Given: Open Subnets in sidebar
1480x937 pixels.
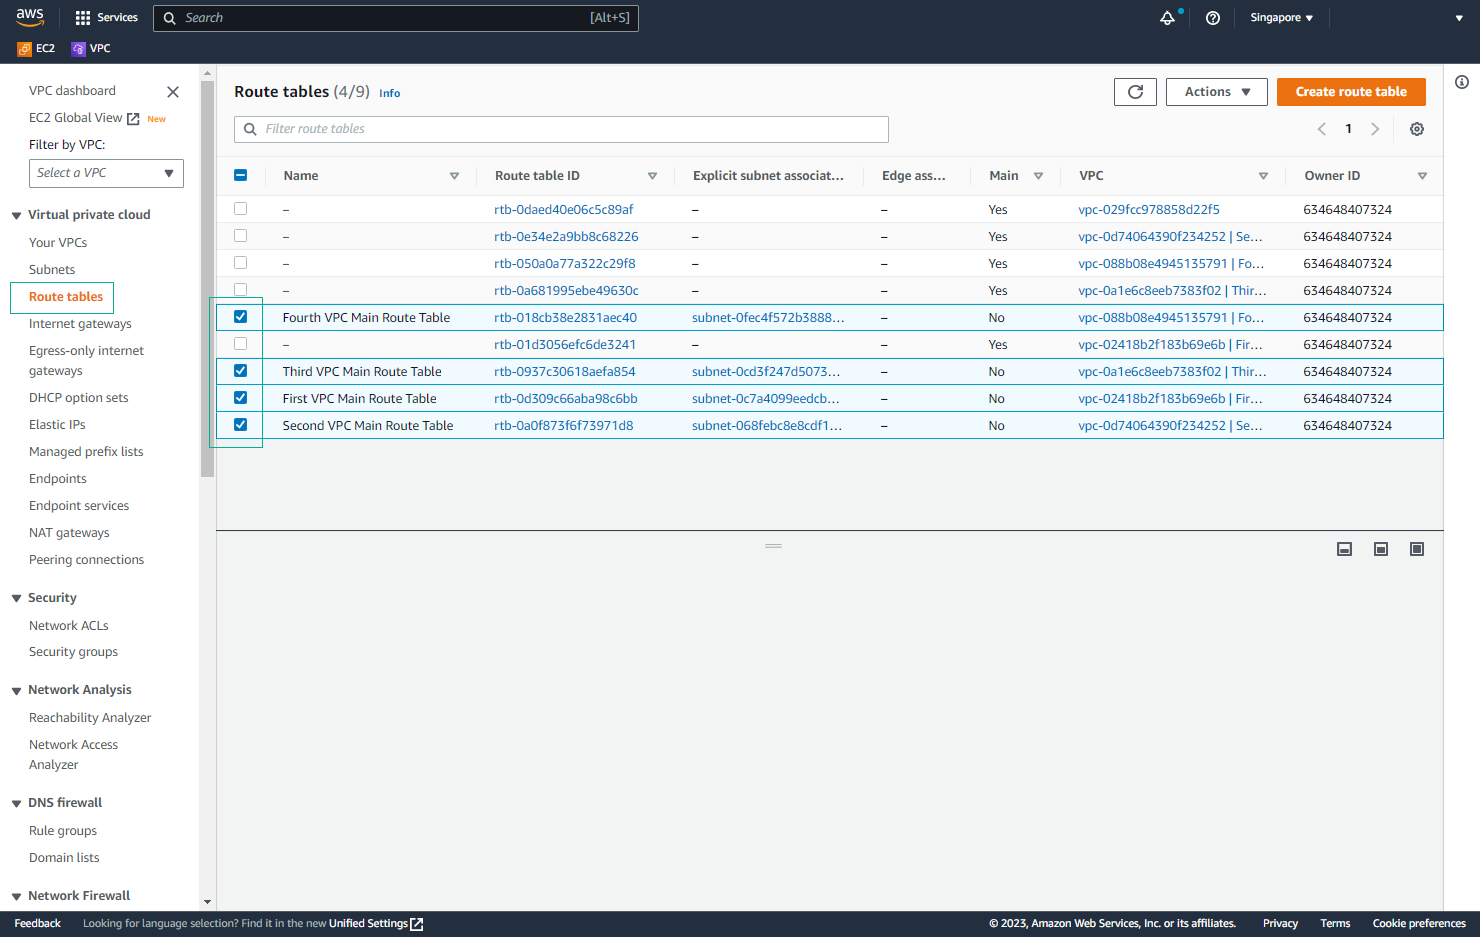Looking at the screenshot, I should pyautogui.click(x=52, y=270).
